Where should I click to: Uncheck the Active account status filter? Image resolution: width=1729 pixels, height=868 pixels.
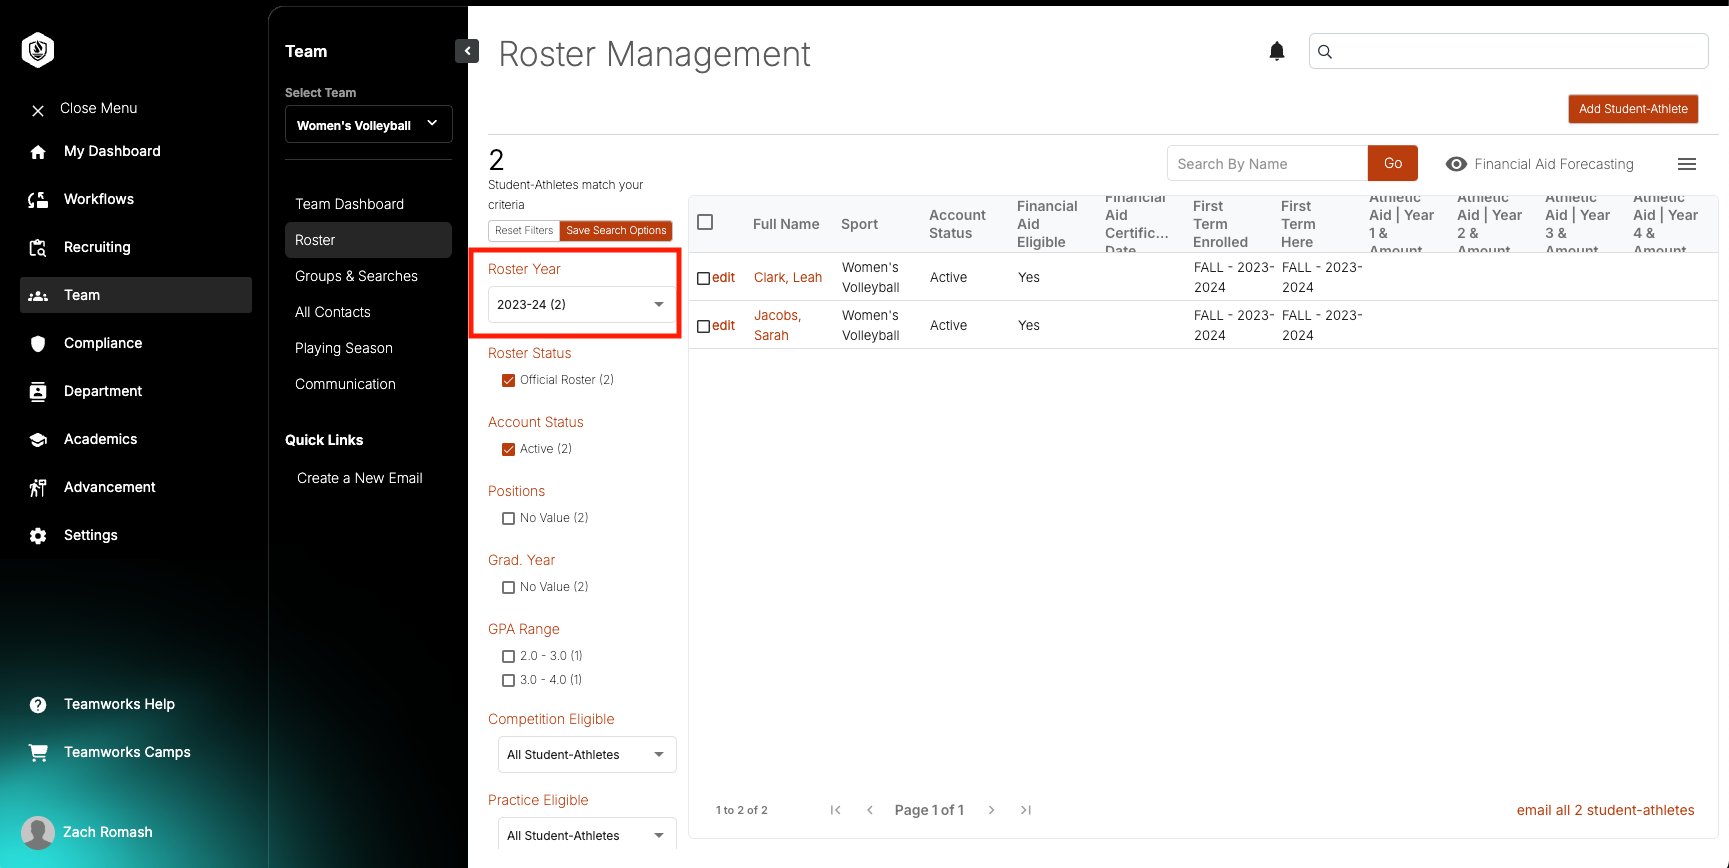508,449
